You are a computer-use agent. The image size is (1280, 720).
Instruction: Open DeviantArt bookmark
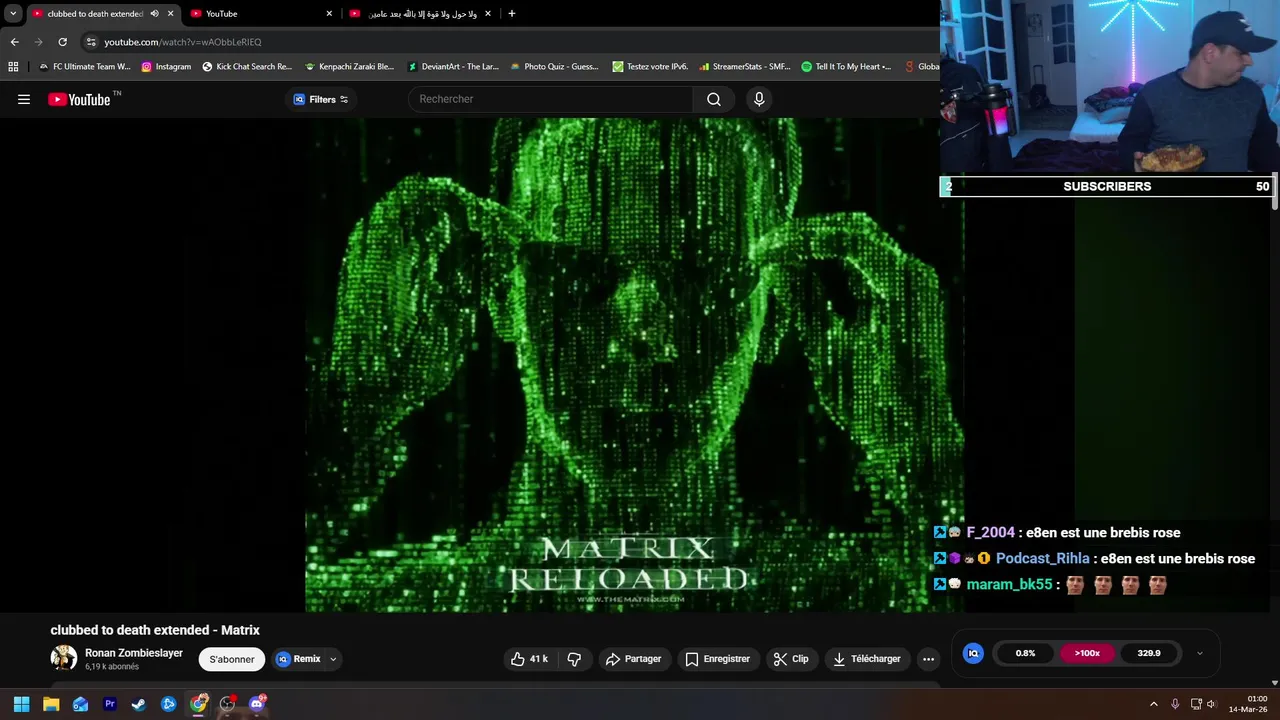[x=453, y=67]
